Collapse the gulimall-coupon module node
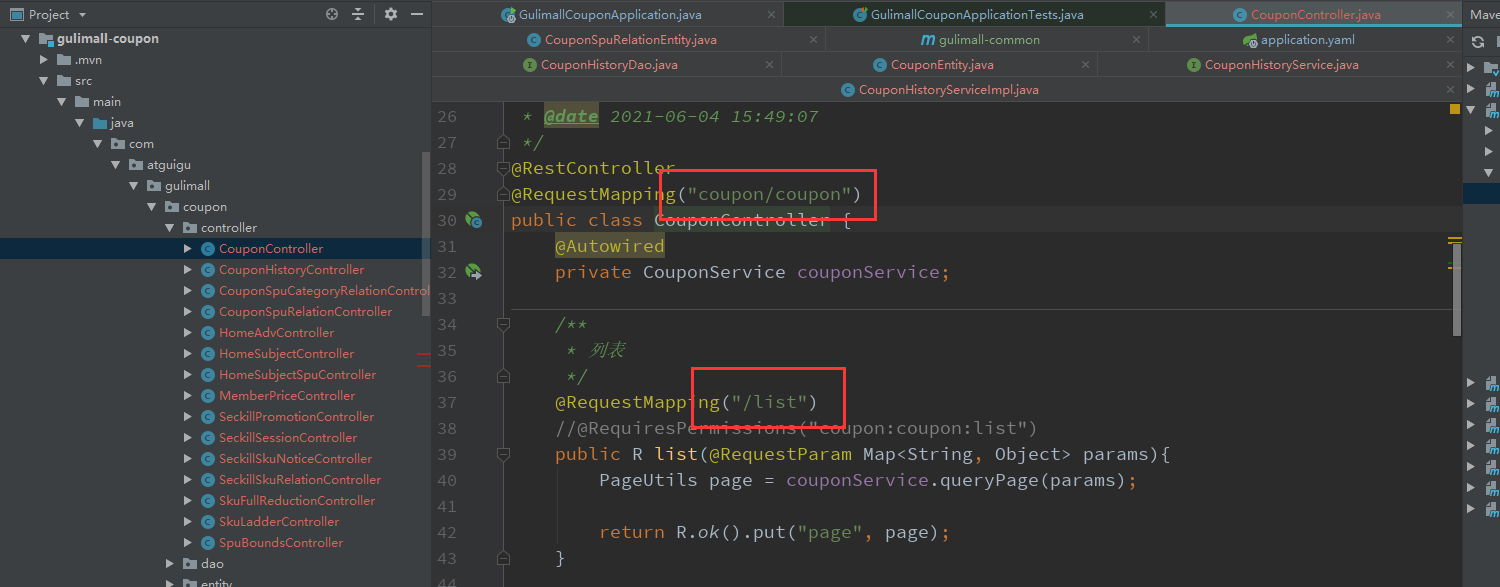 [25, 39]
